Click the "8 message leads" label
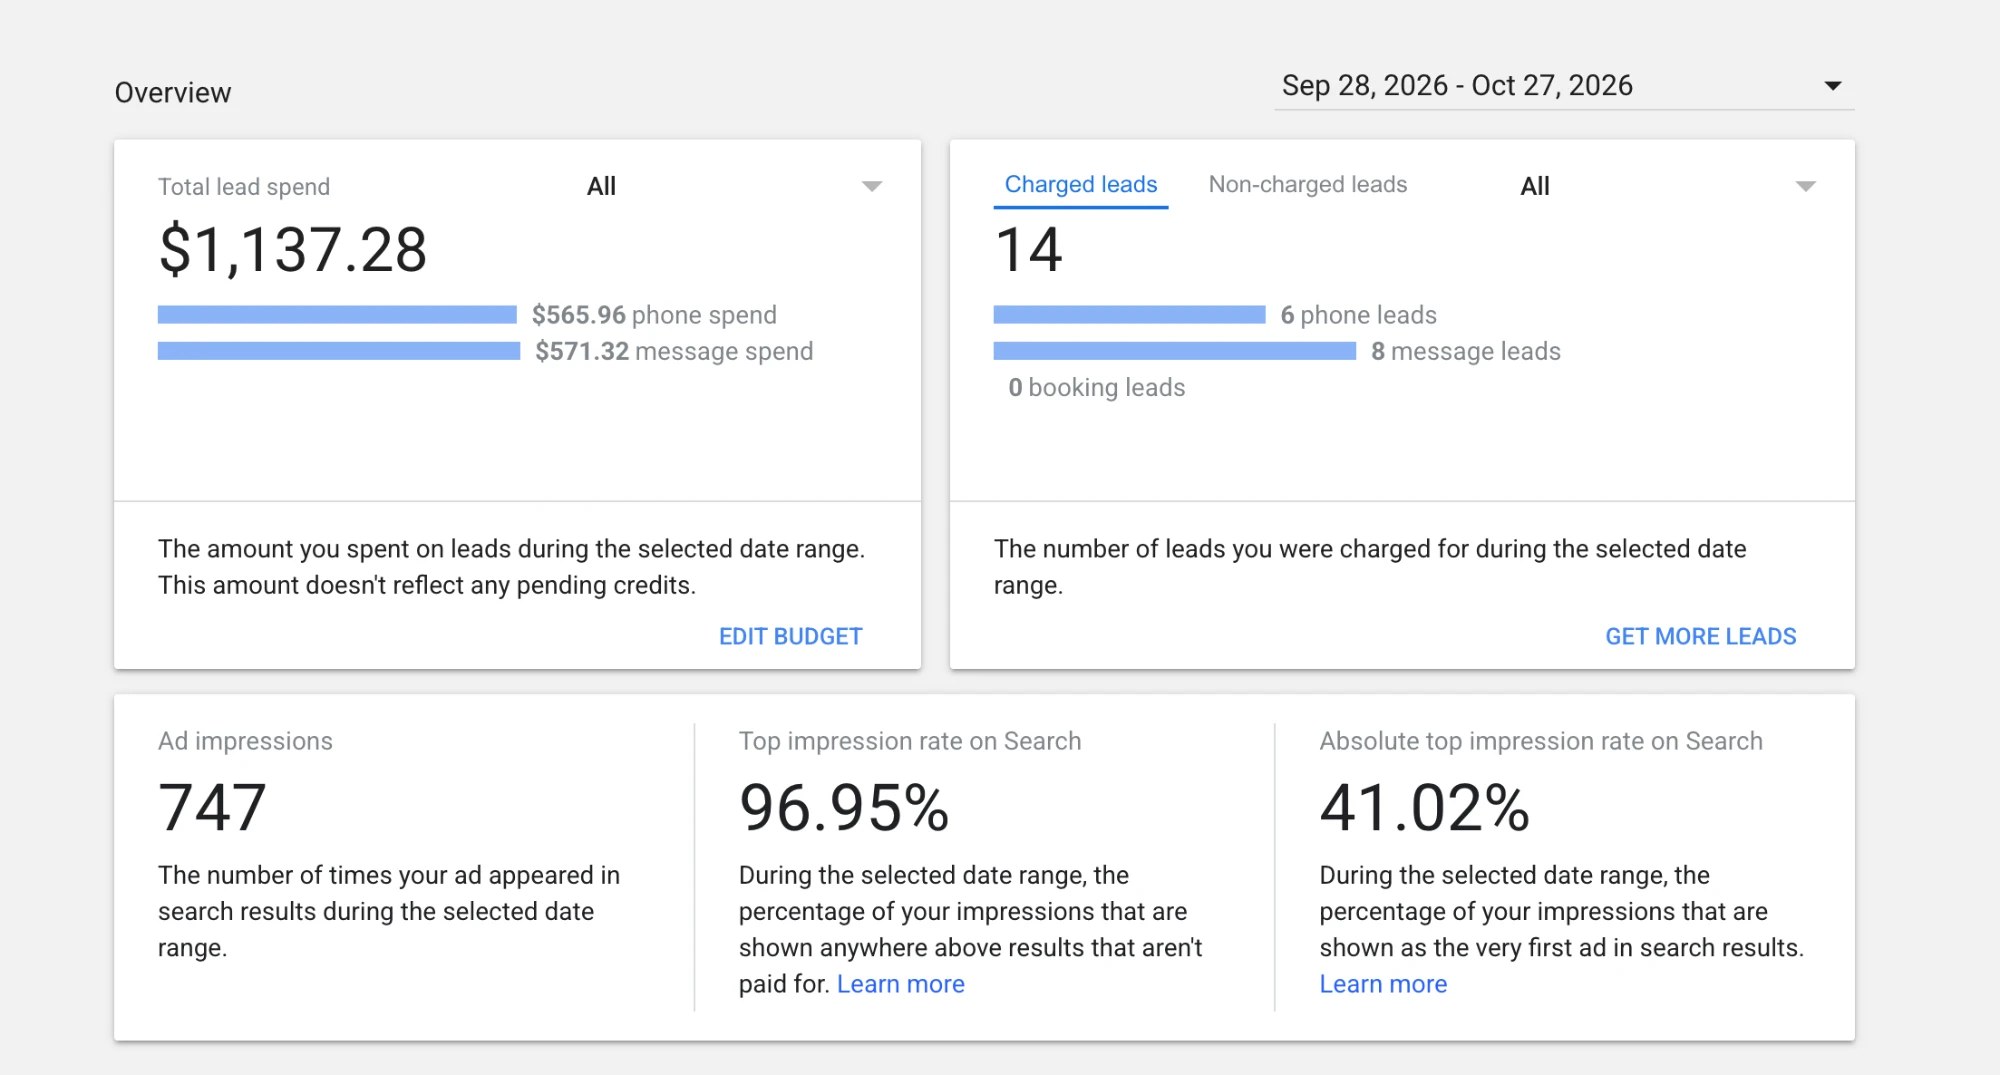The width and height of the screenshot is (2000, 1075). pyautogui.click(x=1465, y=351)
